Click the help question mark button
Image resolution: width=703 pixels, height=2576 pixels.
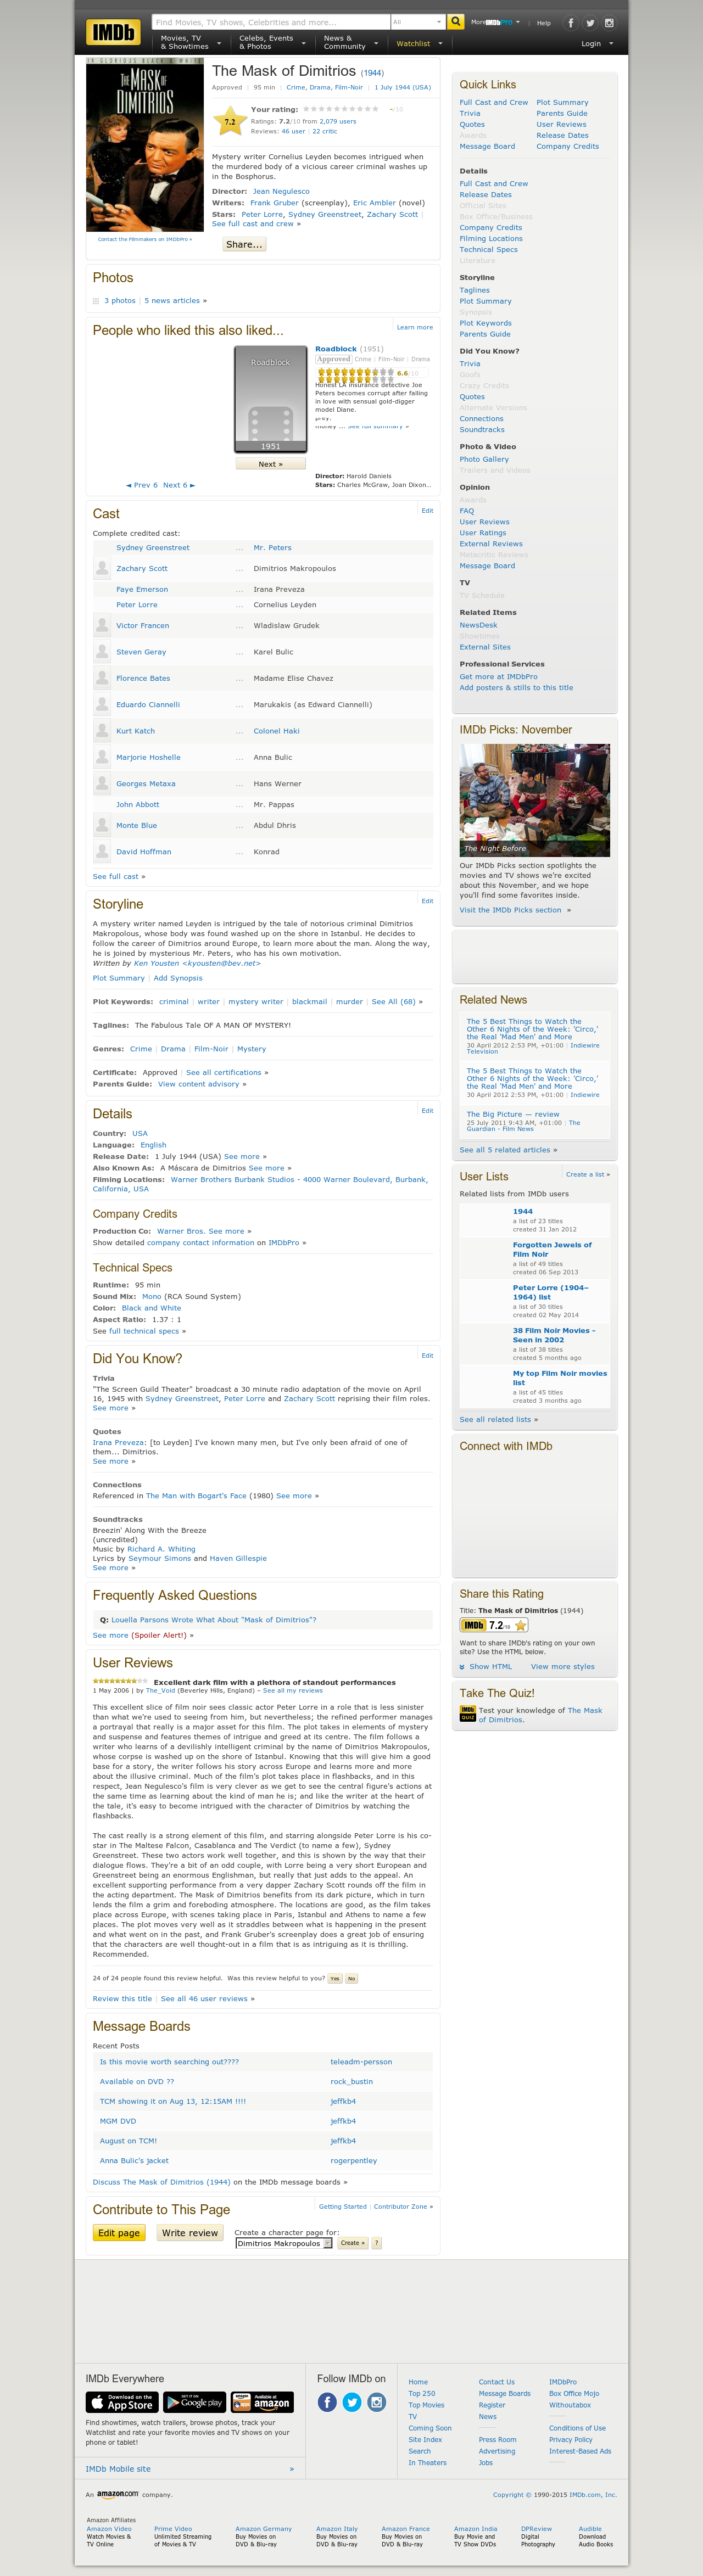click(377, 2243)
